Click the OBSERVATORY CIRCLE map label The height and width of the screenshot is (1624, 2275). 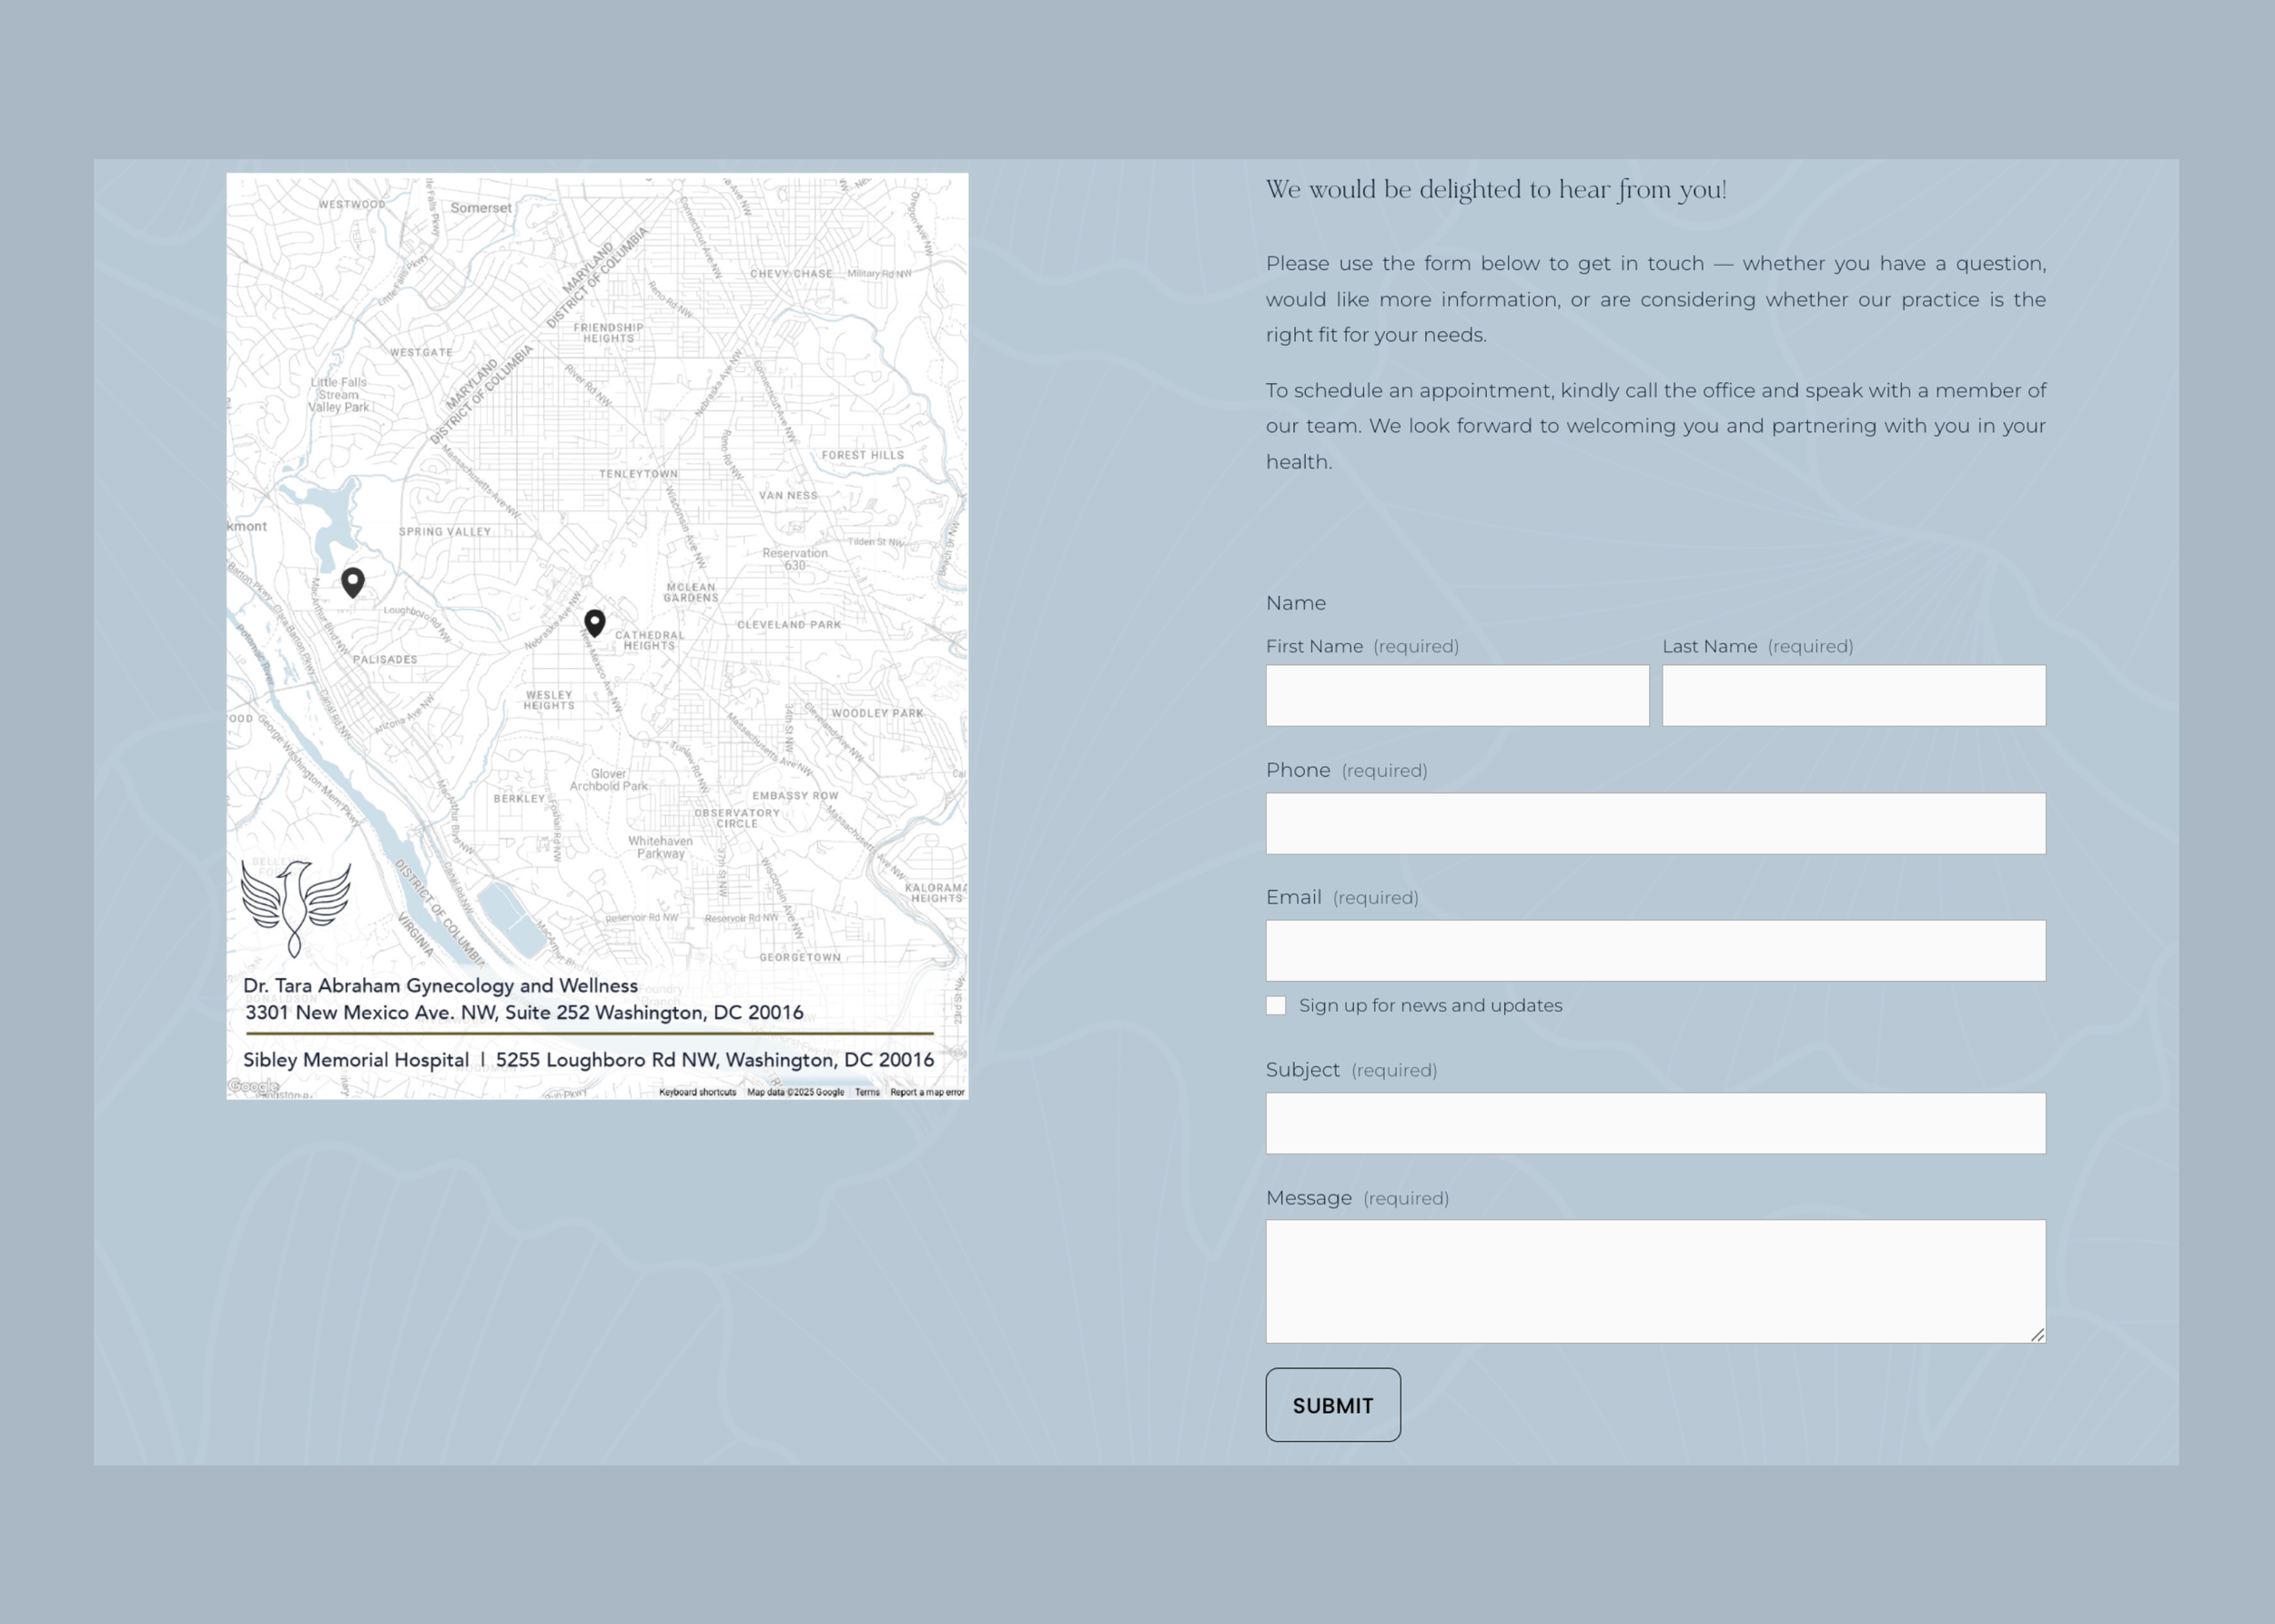pyautogui.click(x=737, y=818)
